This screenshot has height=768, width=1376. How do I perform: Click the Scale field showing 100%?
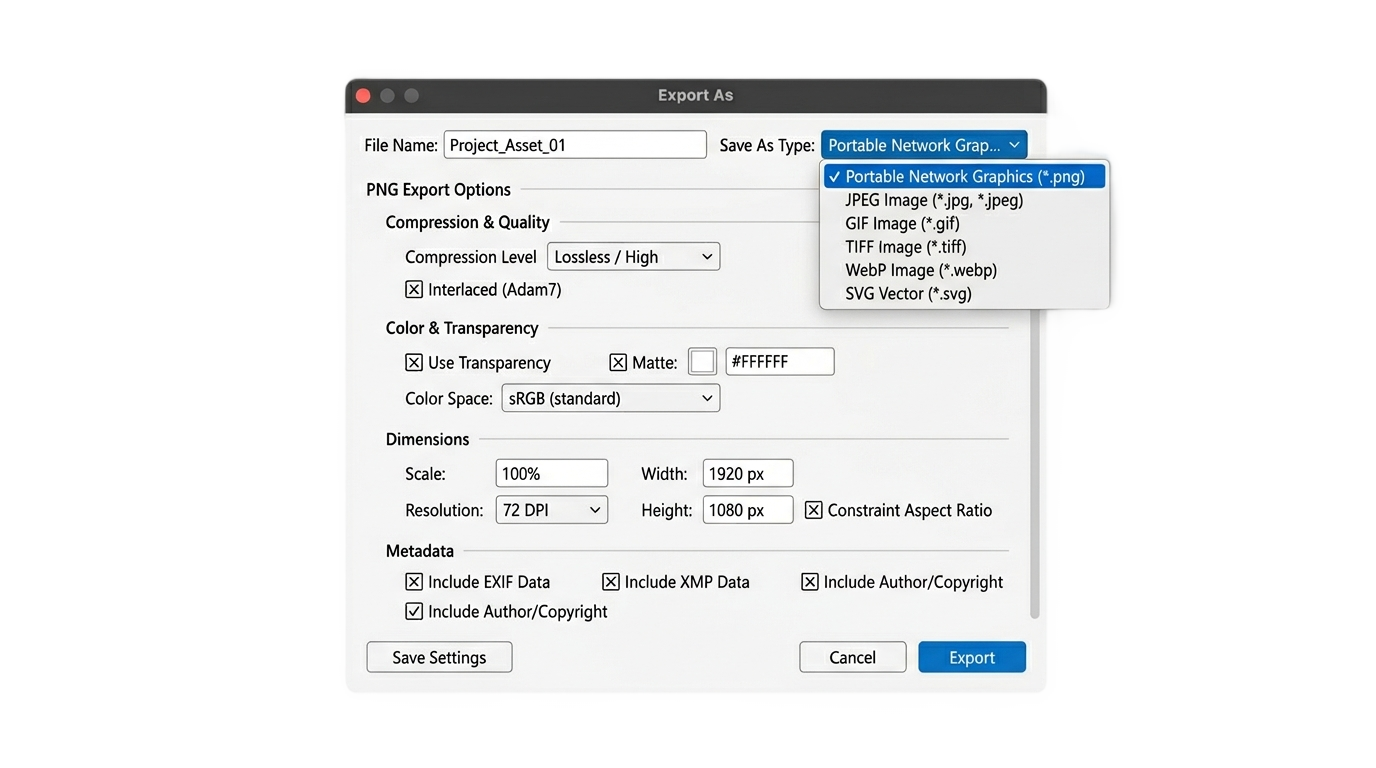(x=552, y=473)
